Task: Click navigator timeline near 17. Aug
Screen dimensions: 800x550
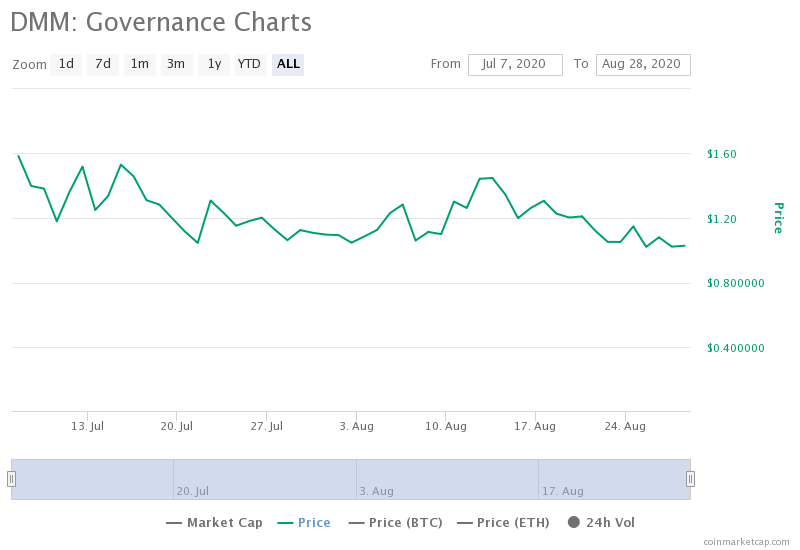Action: coord(562,491)
